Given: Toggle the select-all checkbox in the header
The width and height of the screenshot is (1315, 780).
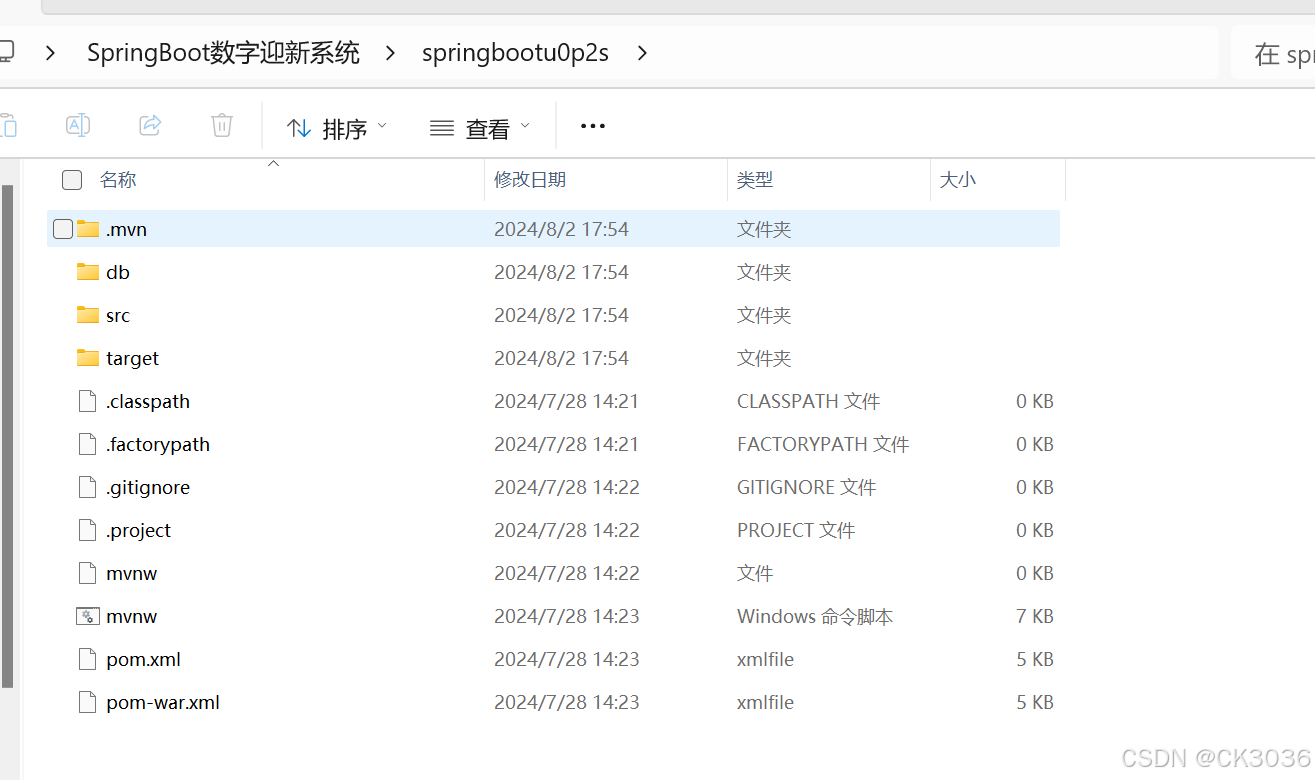Looking at the screenshot, I should pyautogui.click(x=72, y=179).
